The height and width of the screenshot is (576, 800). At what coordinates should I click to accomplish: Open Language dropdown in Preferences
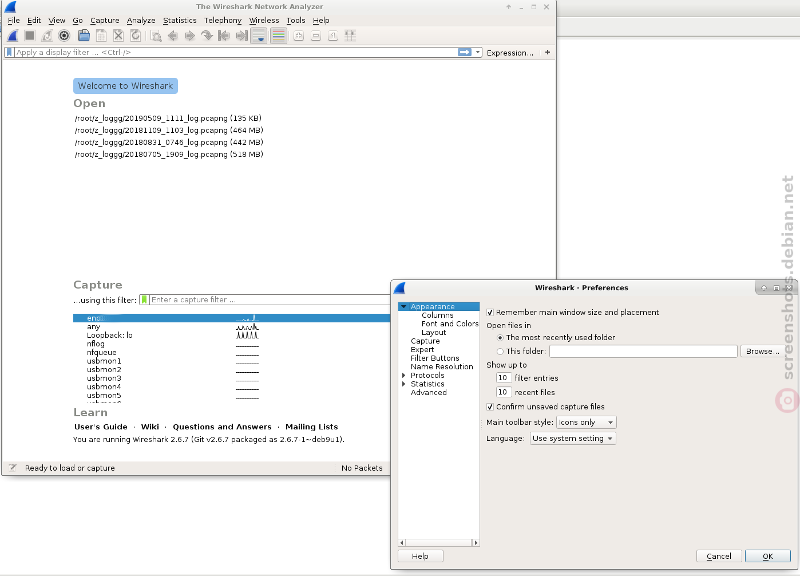(x=572, y=438)
